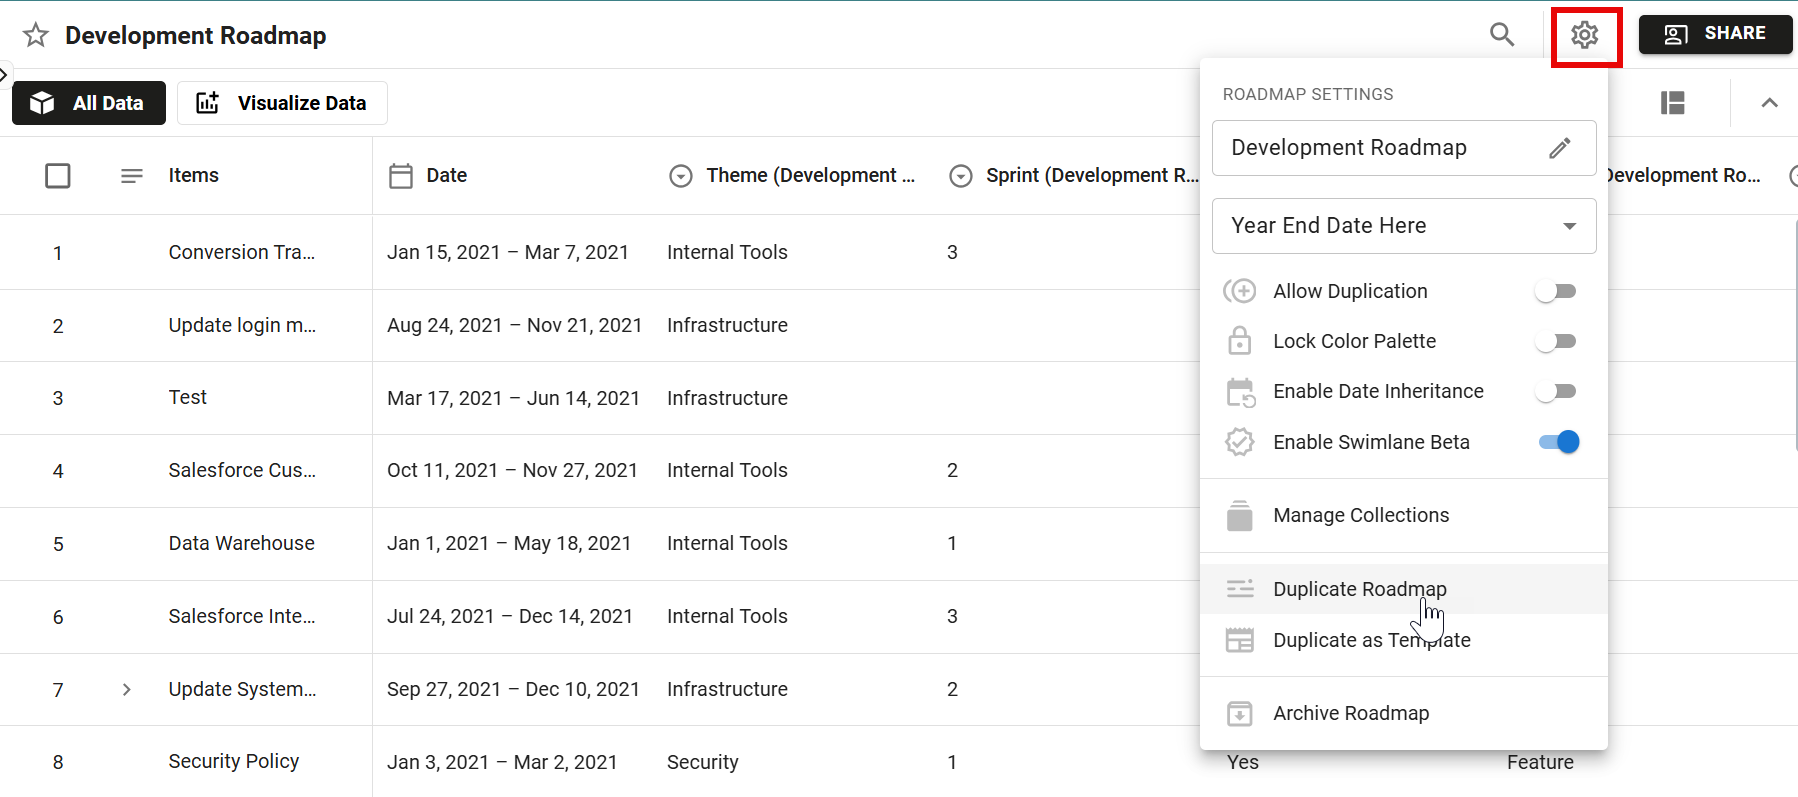The width and height of the screenshot is (1798, 797).
Task: Choose Archive Roadmap in the menu
Action: 1350,713
